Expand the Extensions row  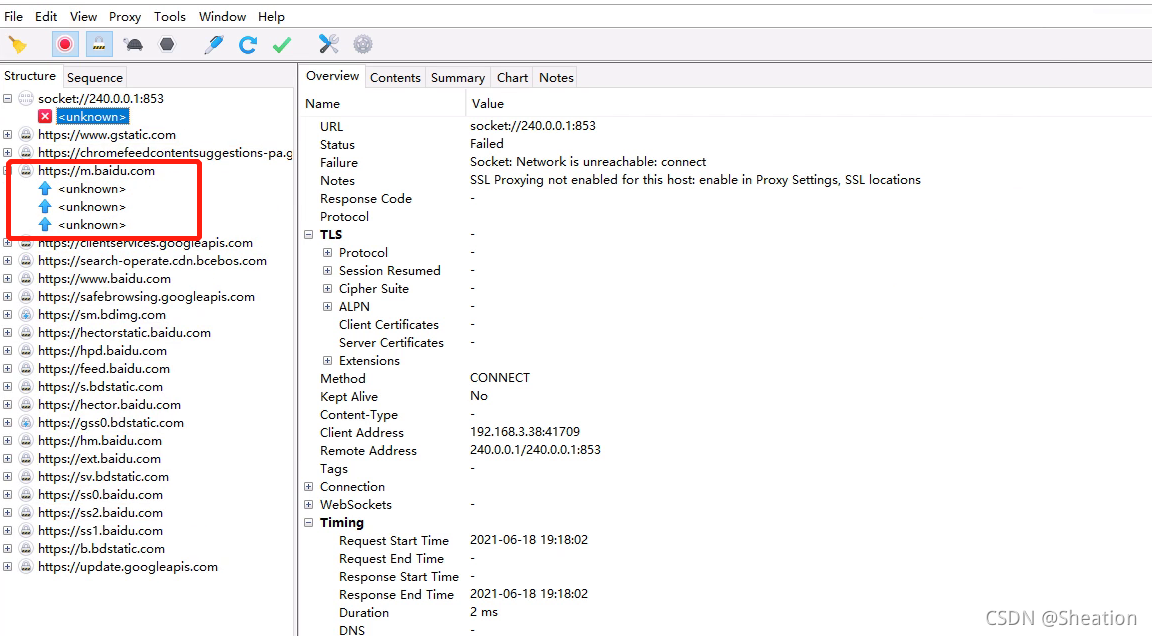click(328, 361)
